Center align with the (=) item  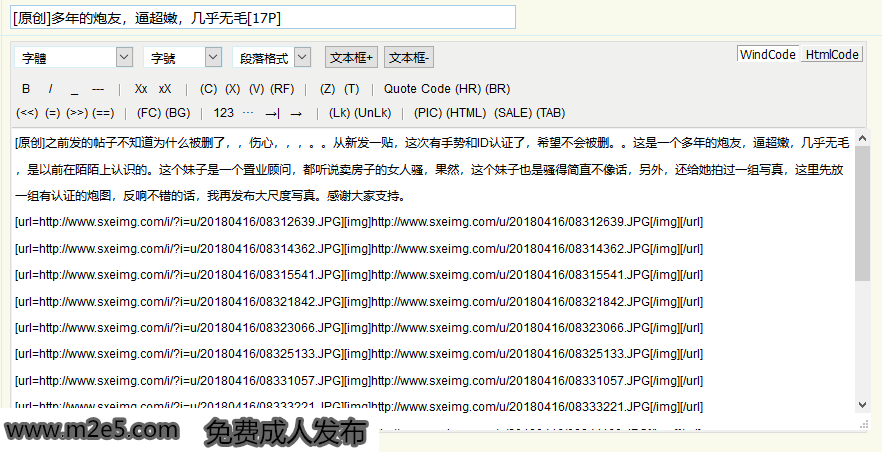(52, 113)
